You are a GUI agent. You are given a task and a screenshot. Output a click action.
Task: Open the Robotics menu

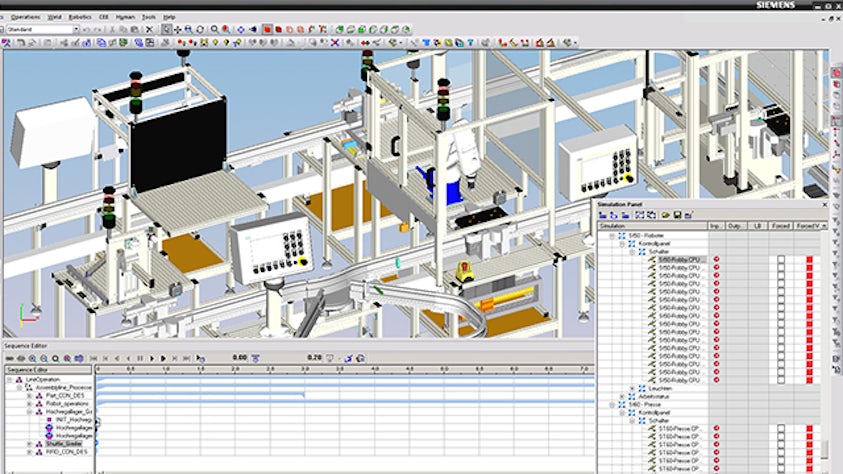(80, 17)
